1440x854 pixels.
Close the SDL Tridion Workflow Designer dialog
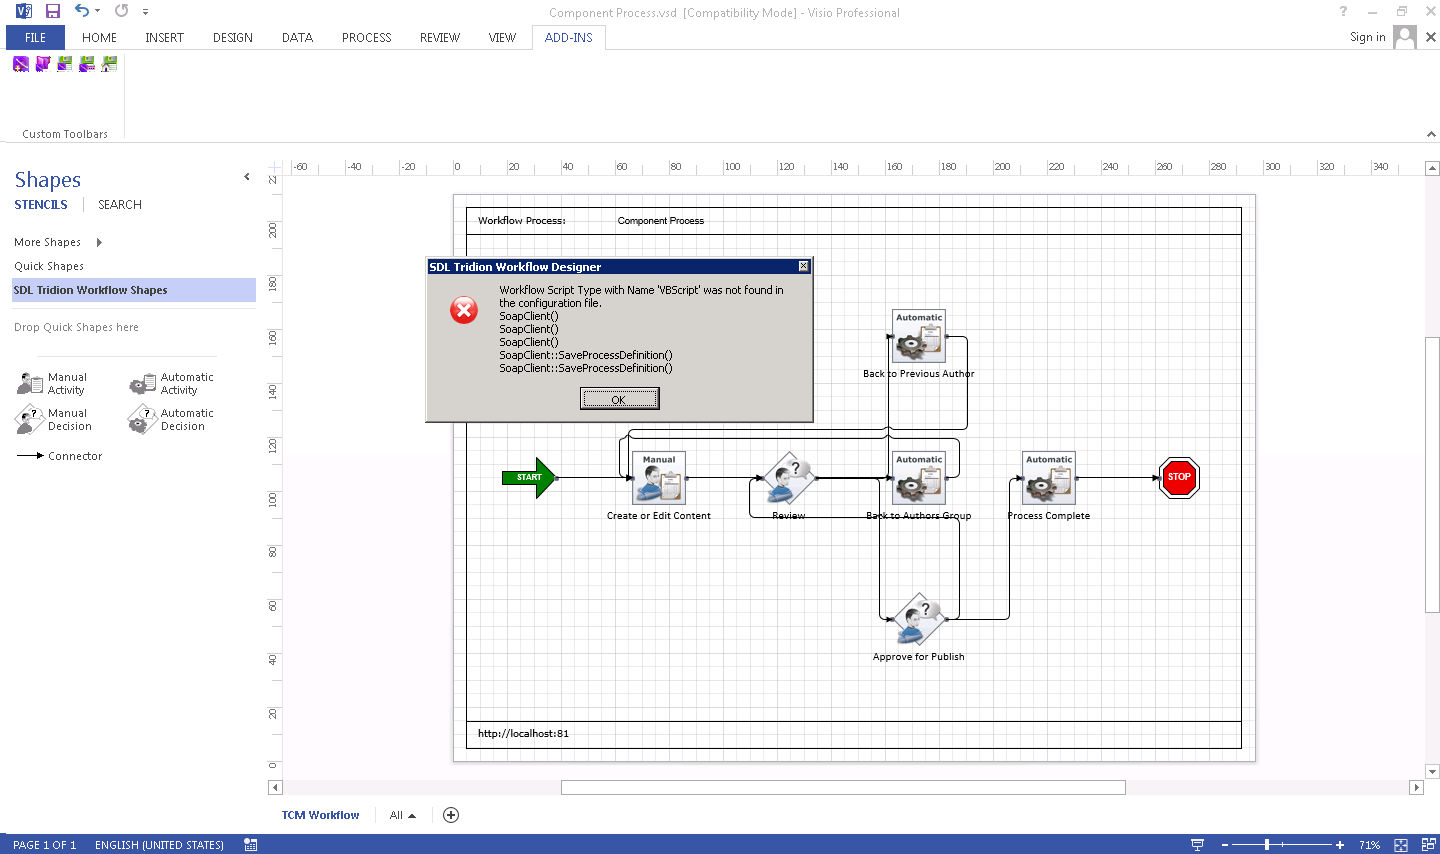click(x=803, y=266)
